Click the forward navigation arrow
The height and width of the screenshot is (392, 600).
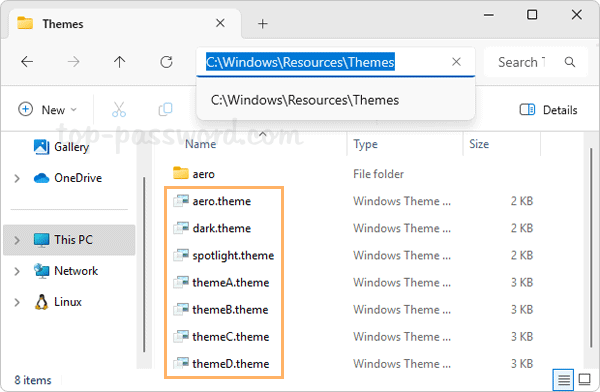coord(73,62)
